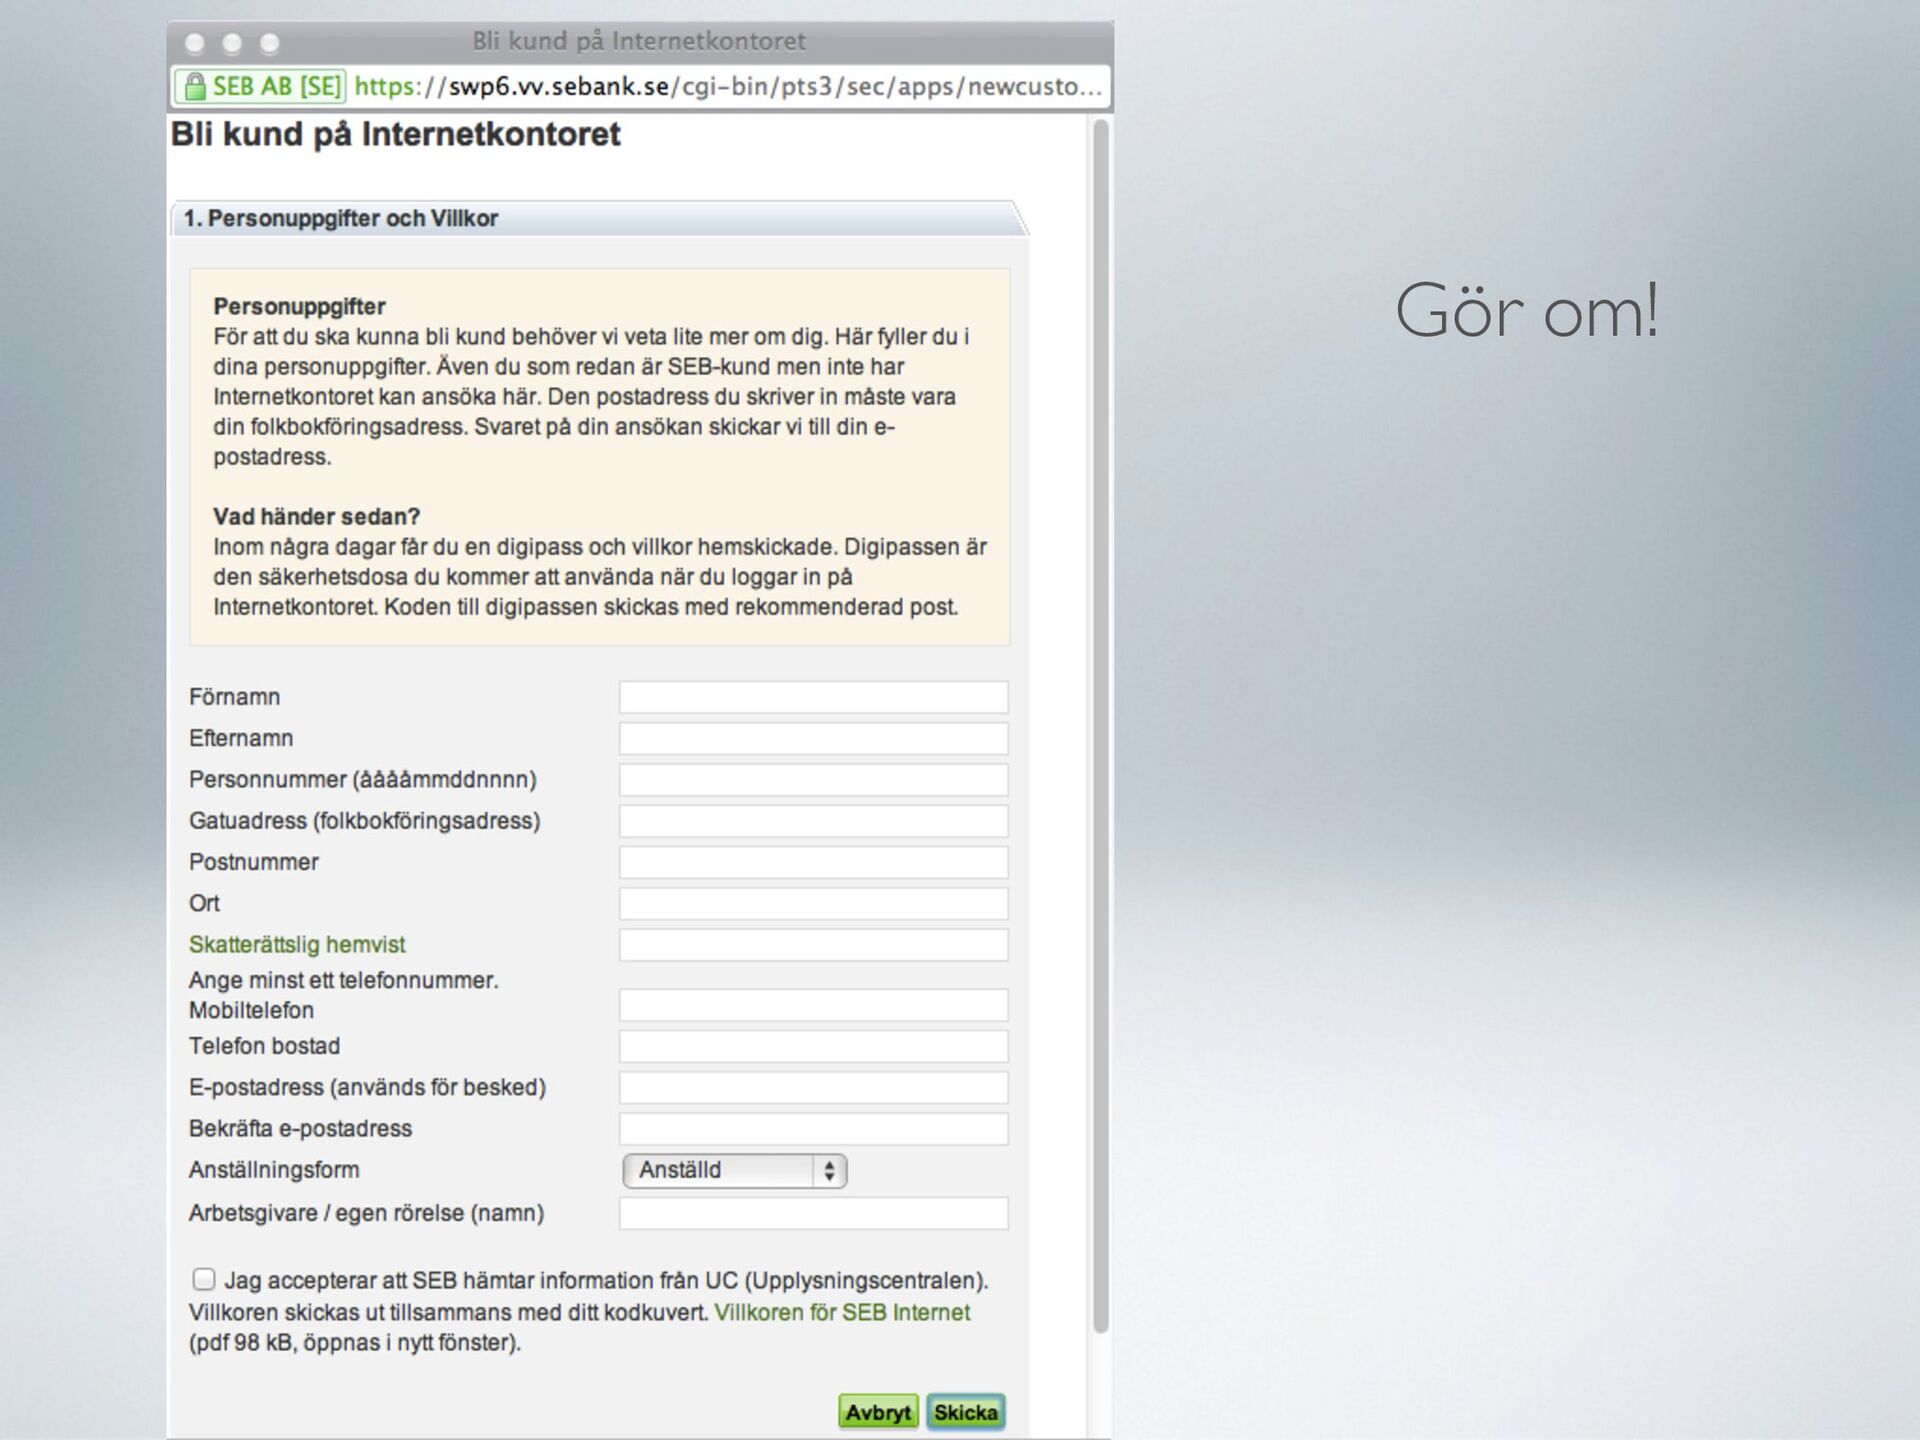Screen dimensions: 1920x1440
Task: Click the 'Ange minst ett telefonnummer.' text
Action: [343, 980]
